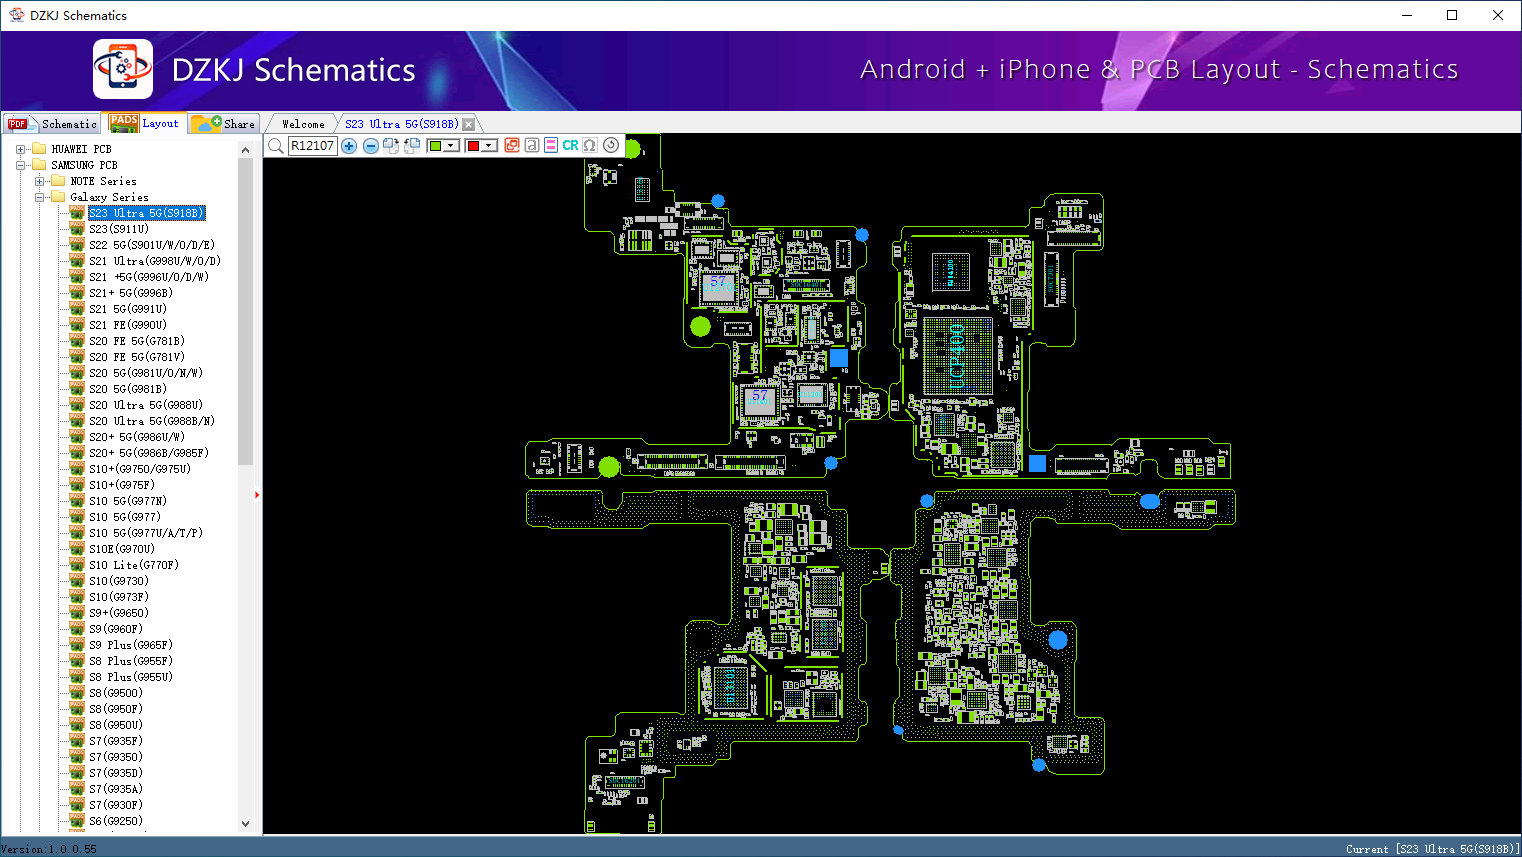Select the S23 Ultra 5G(S918B) document tab

pyautogui.click(x=401, y=124)
